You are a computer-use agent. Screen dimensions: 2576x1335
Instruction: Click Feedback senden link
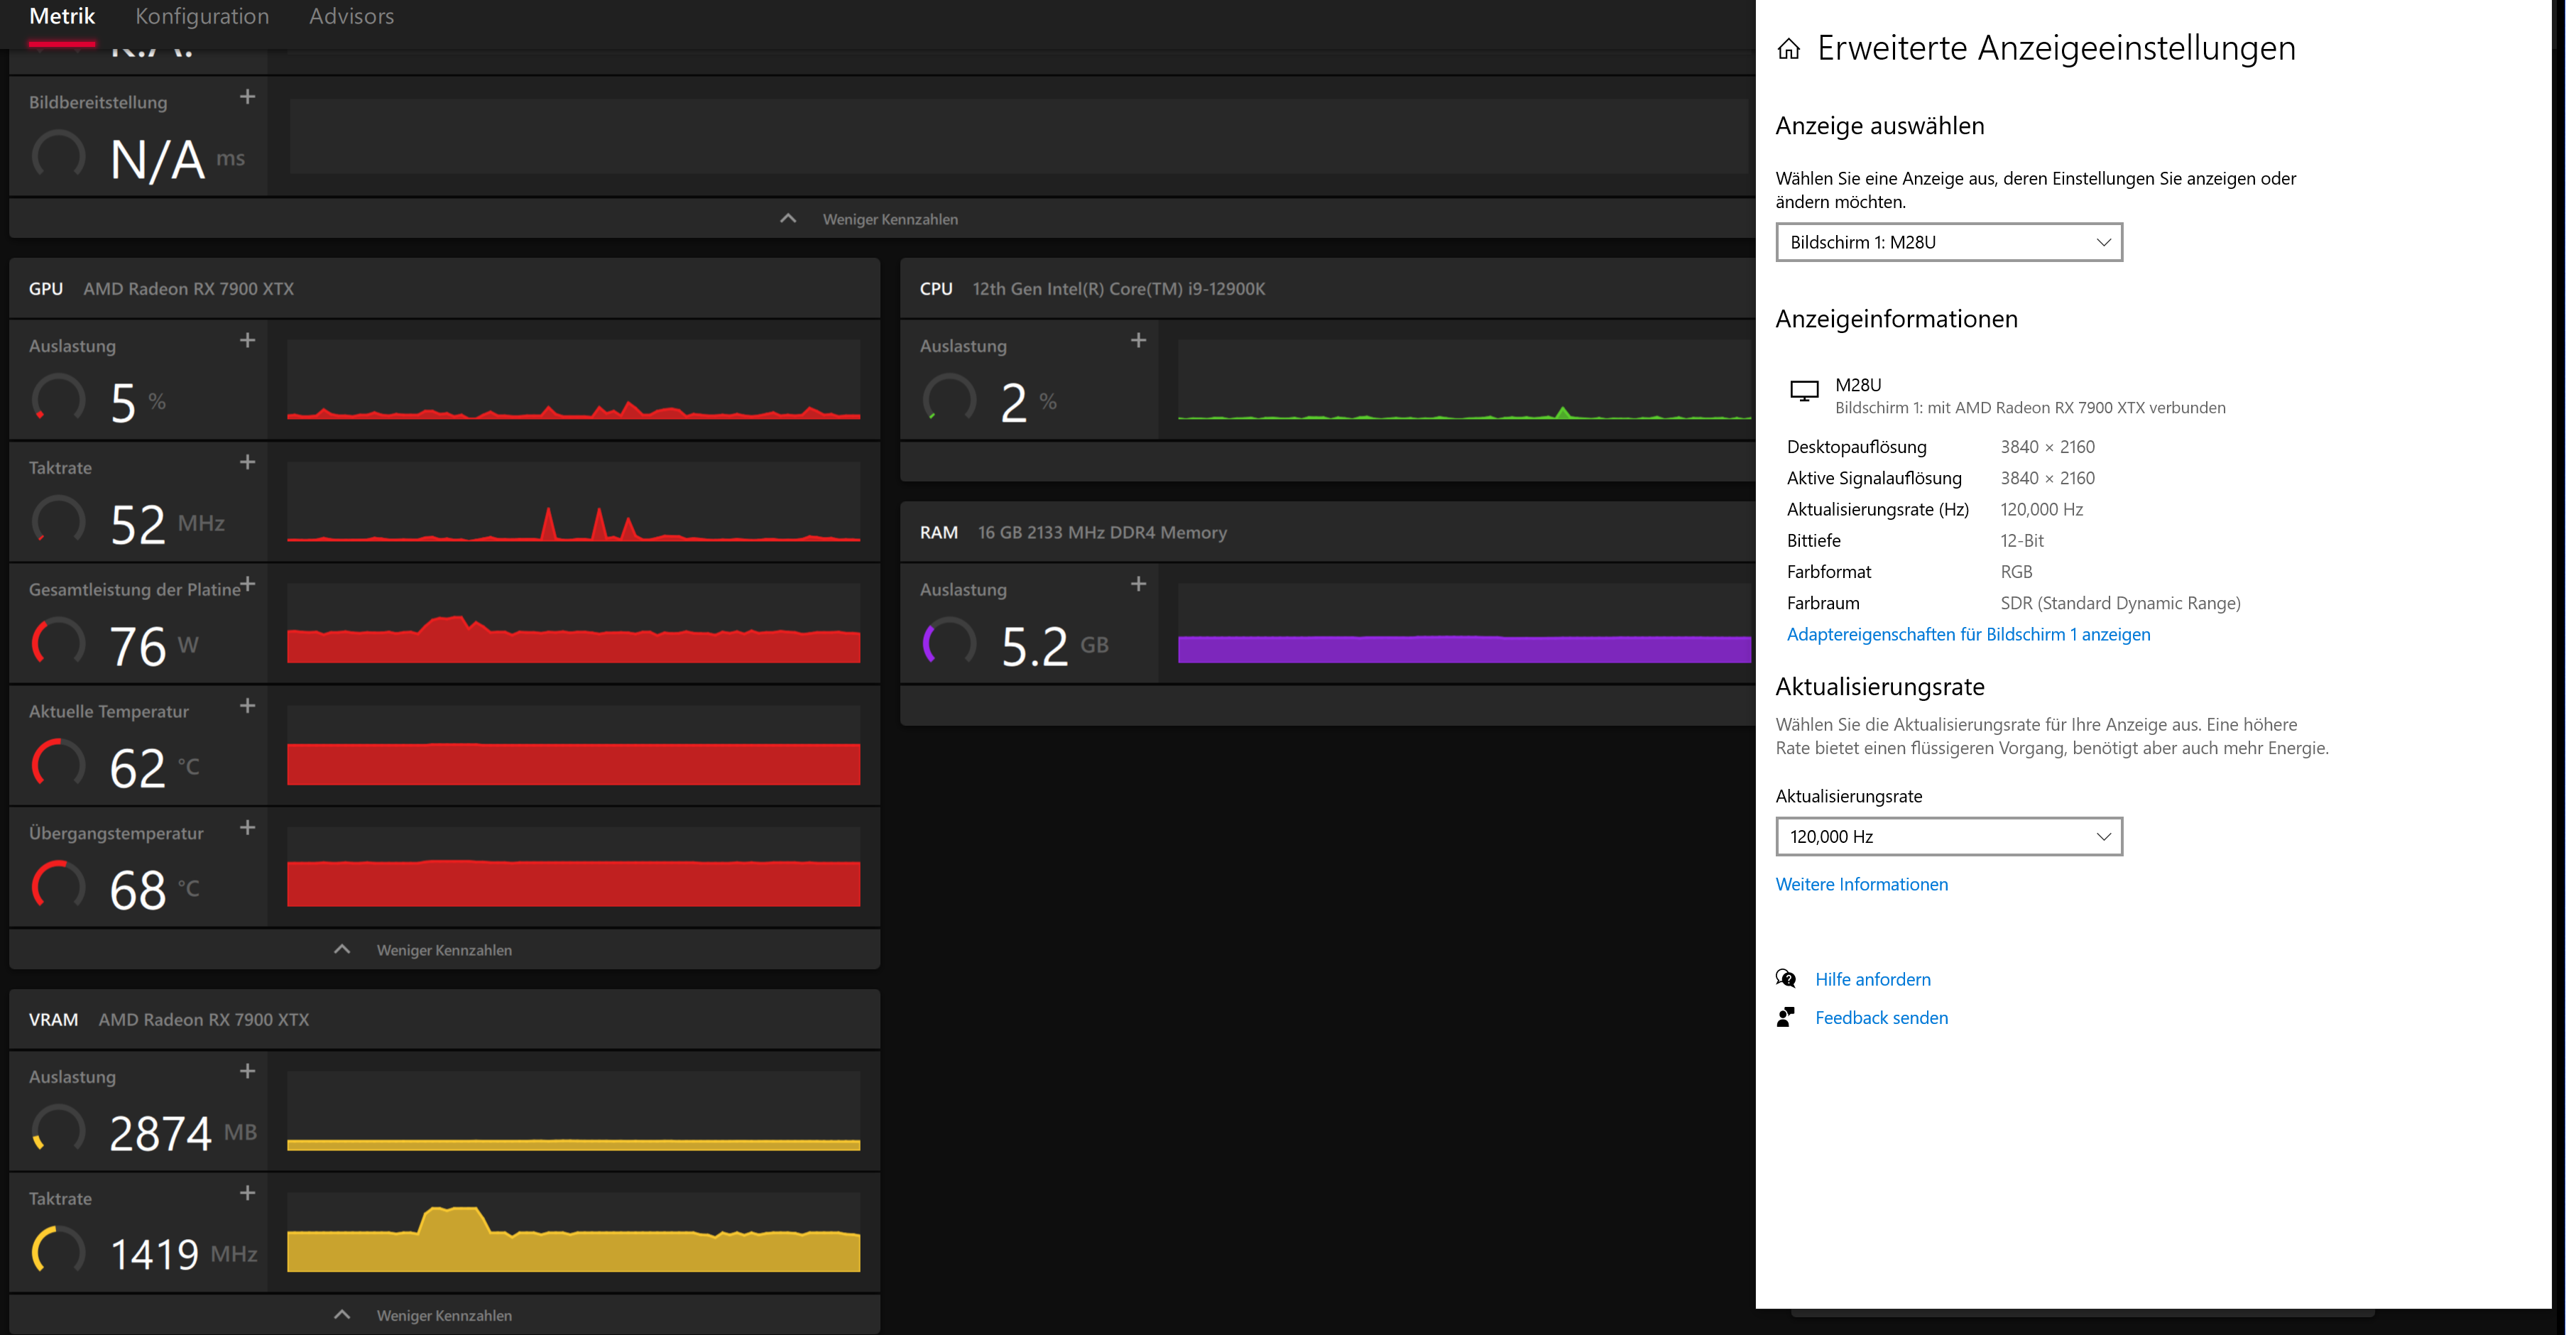pos(1881,1018)
